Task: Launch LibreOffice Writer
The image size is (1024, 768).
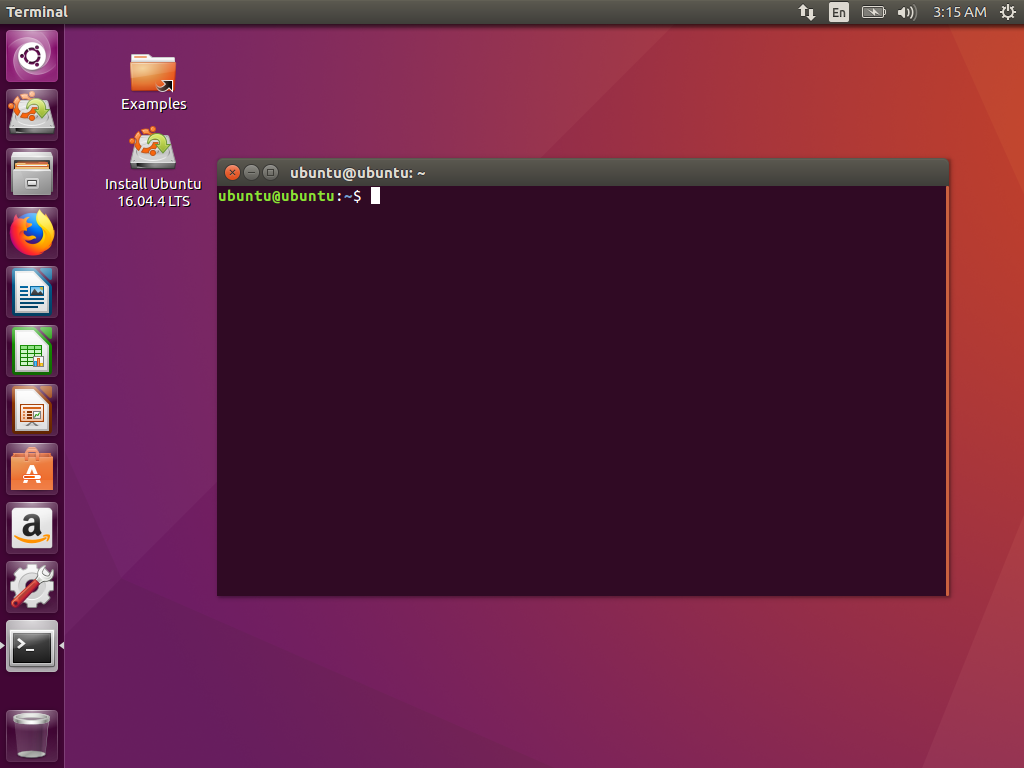Action: coord(31,291)
